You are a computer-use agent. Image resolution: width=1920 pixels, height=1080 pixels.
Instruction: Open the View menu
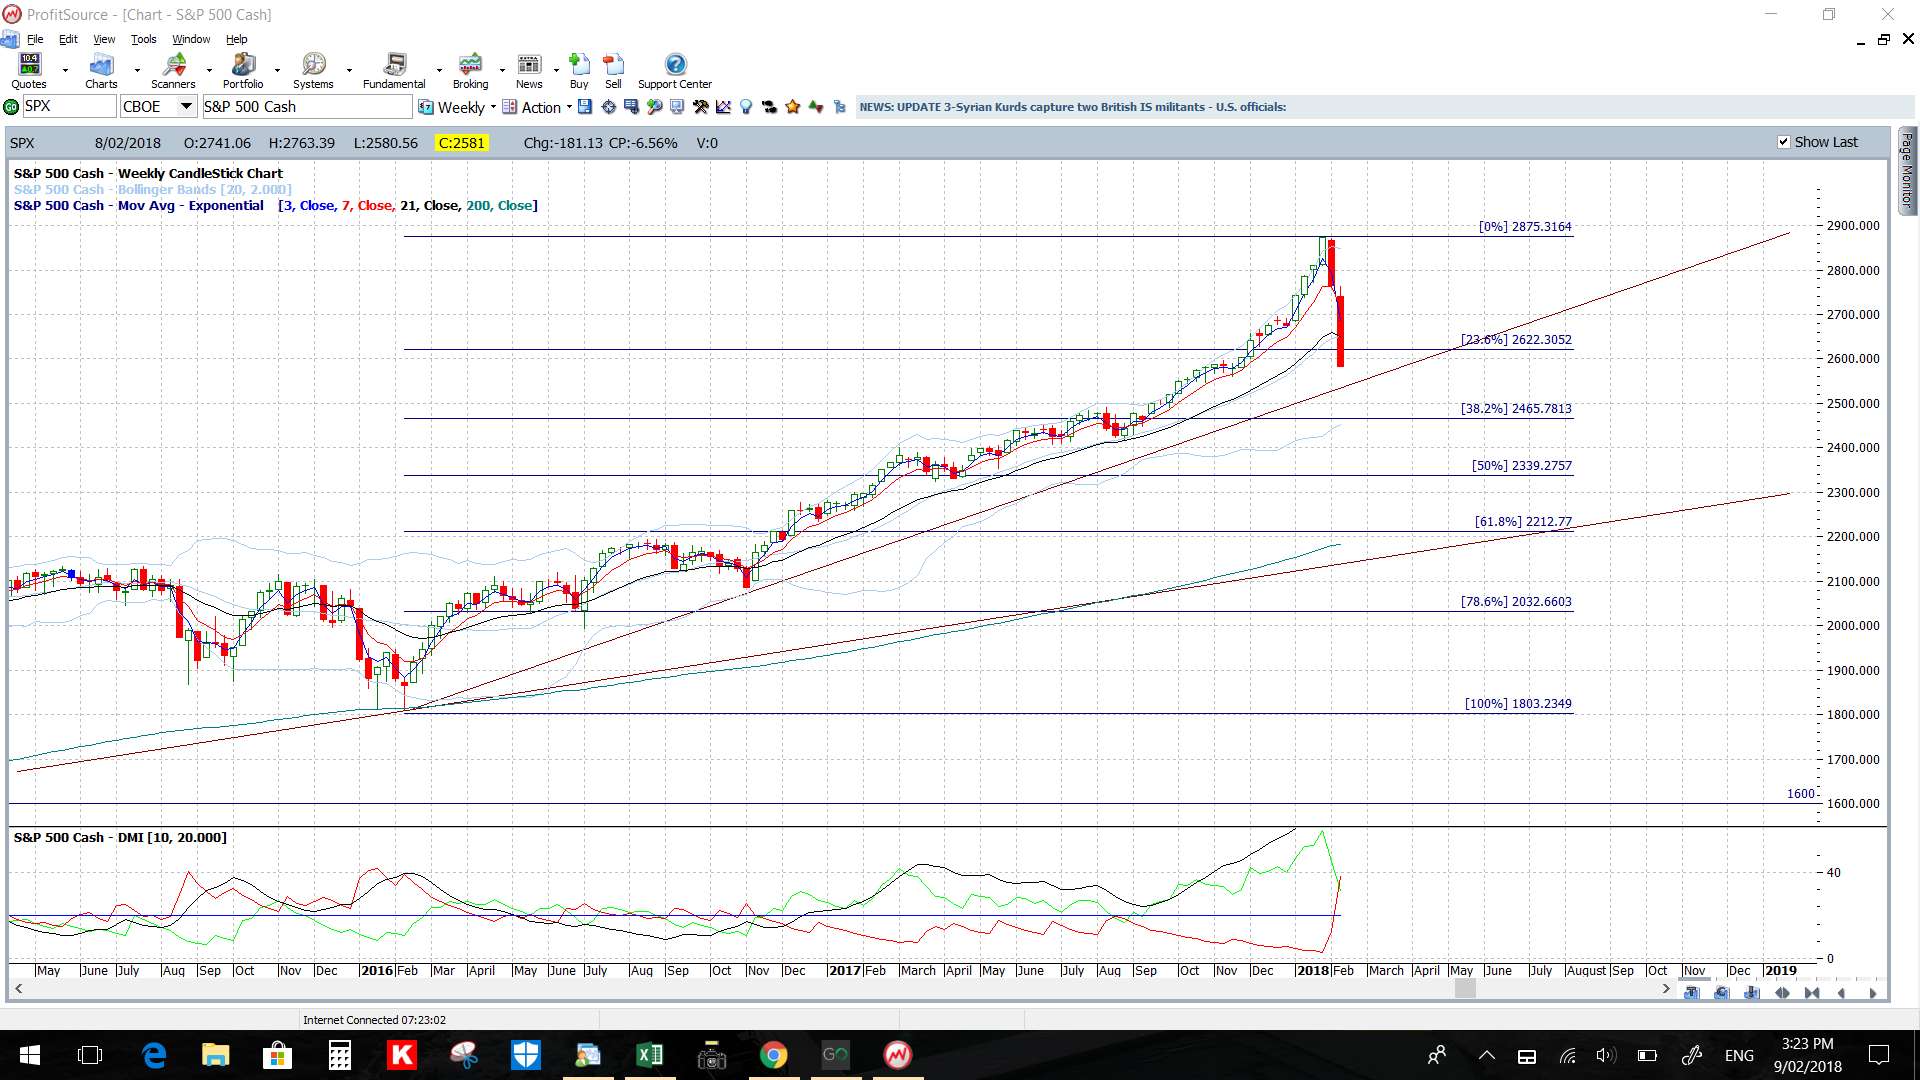104,39
